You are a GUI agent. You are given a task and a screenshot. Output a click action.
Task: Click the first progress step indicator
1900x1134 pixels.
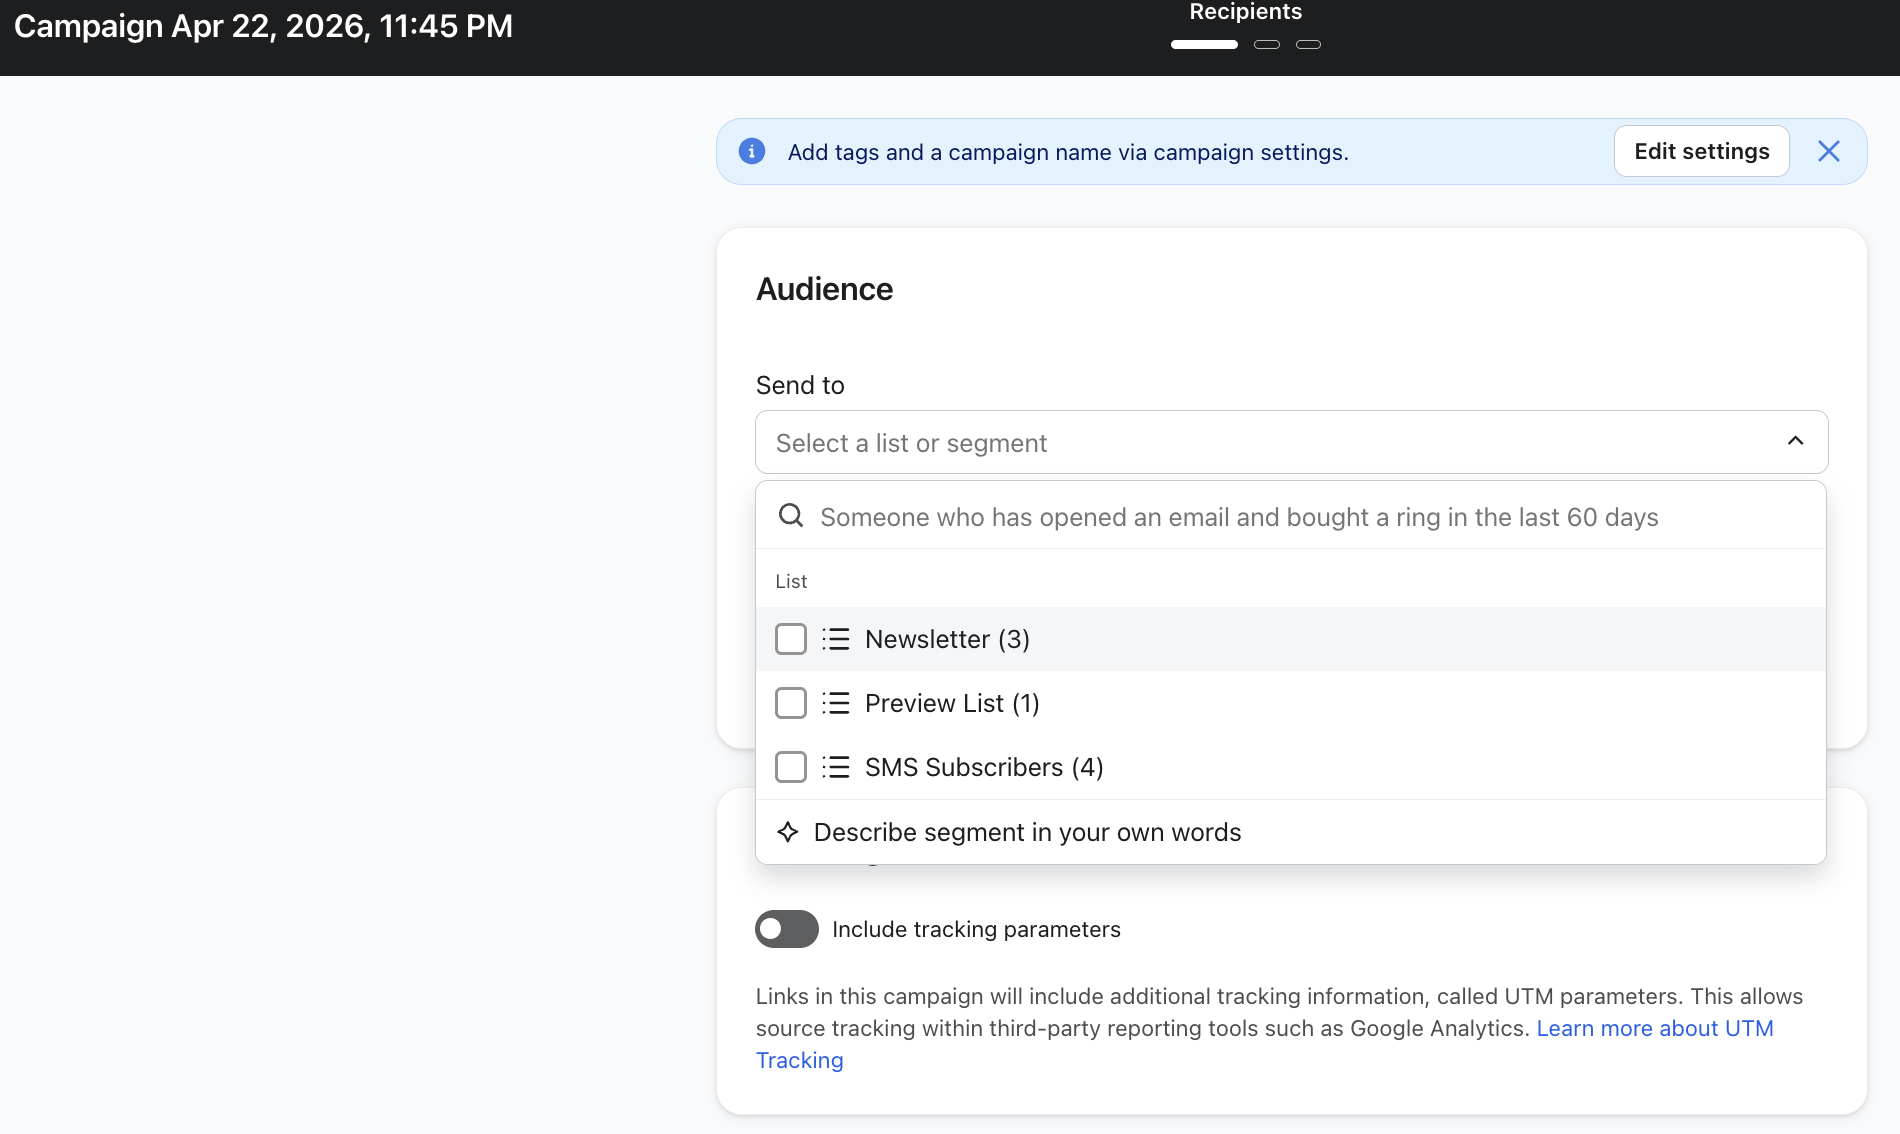(1204, 44)
